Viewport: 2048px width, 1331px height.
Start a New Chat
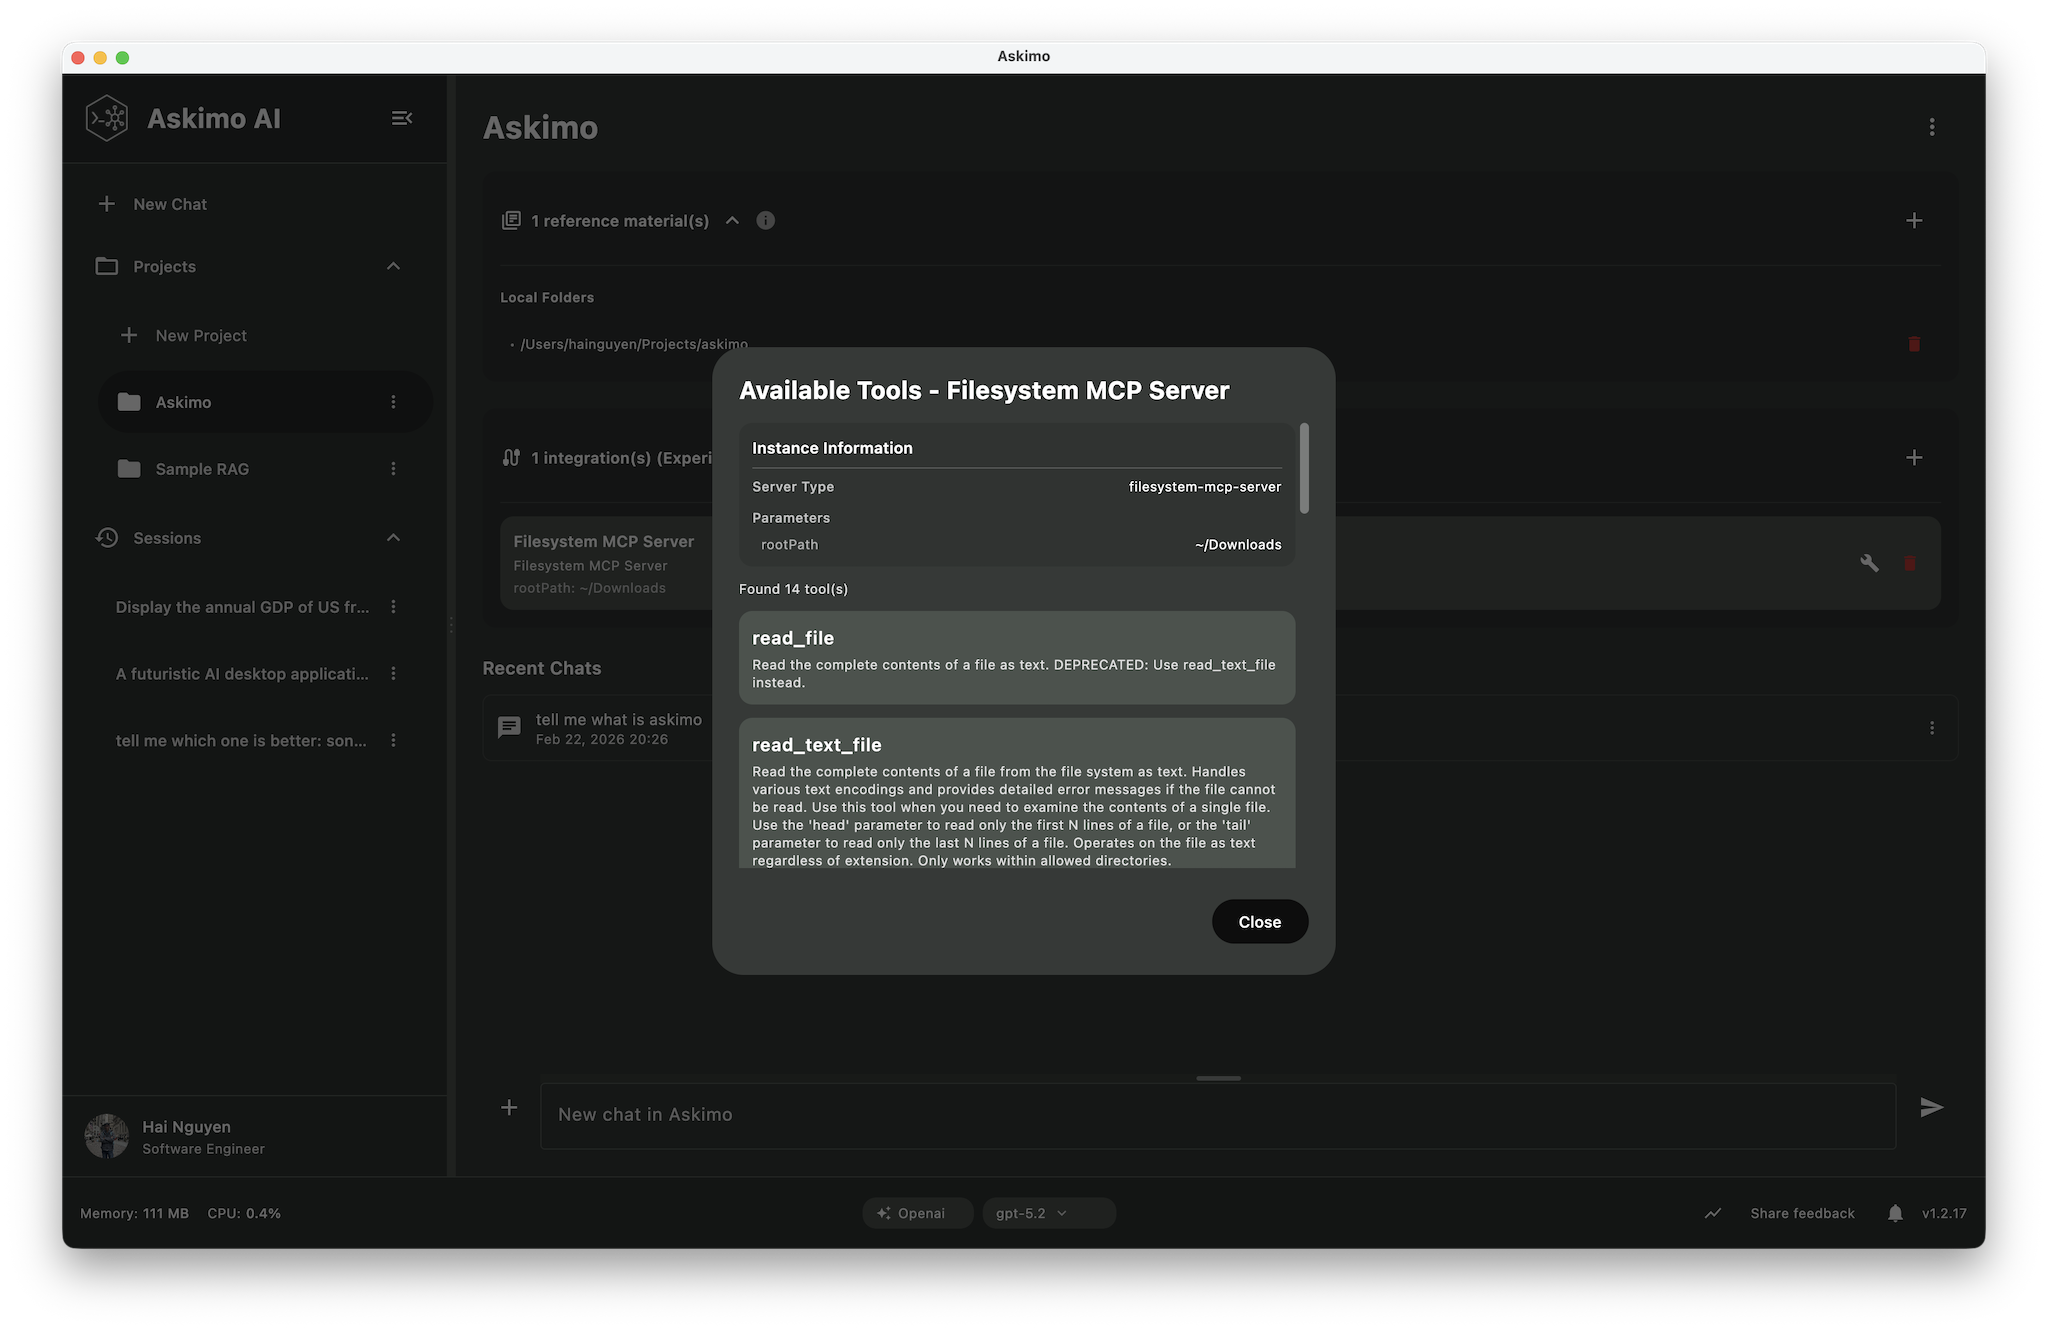click(x=170, y=204)
